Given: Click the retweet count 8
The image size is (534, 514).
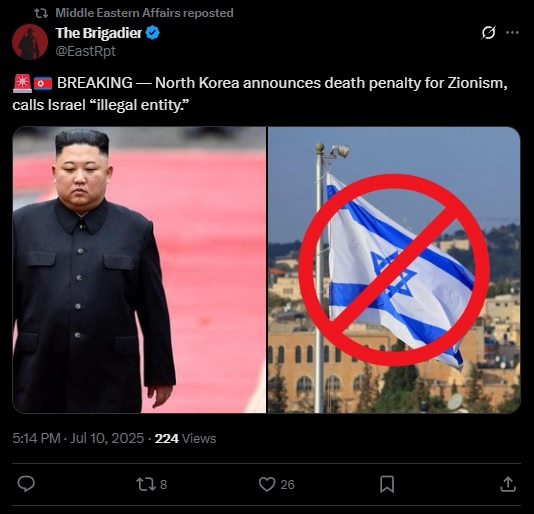Looking at the screenshot, I should [163, 485].
